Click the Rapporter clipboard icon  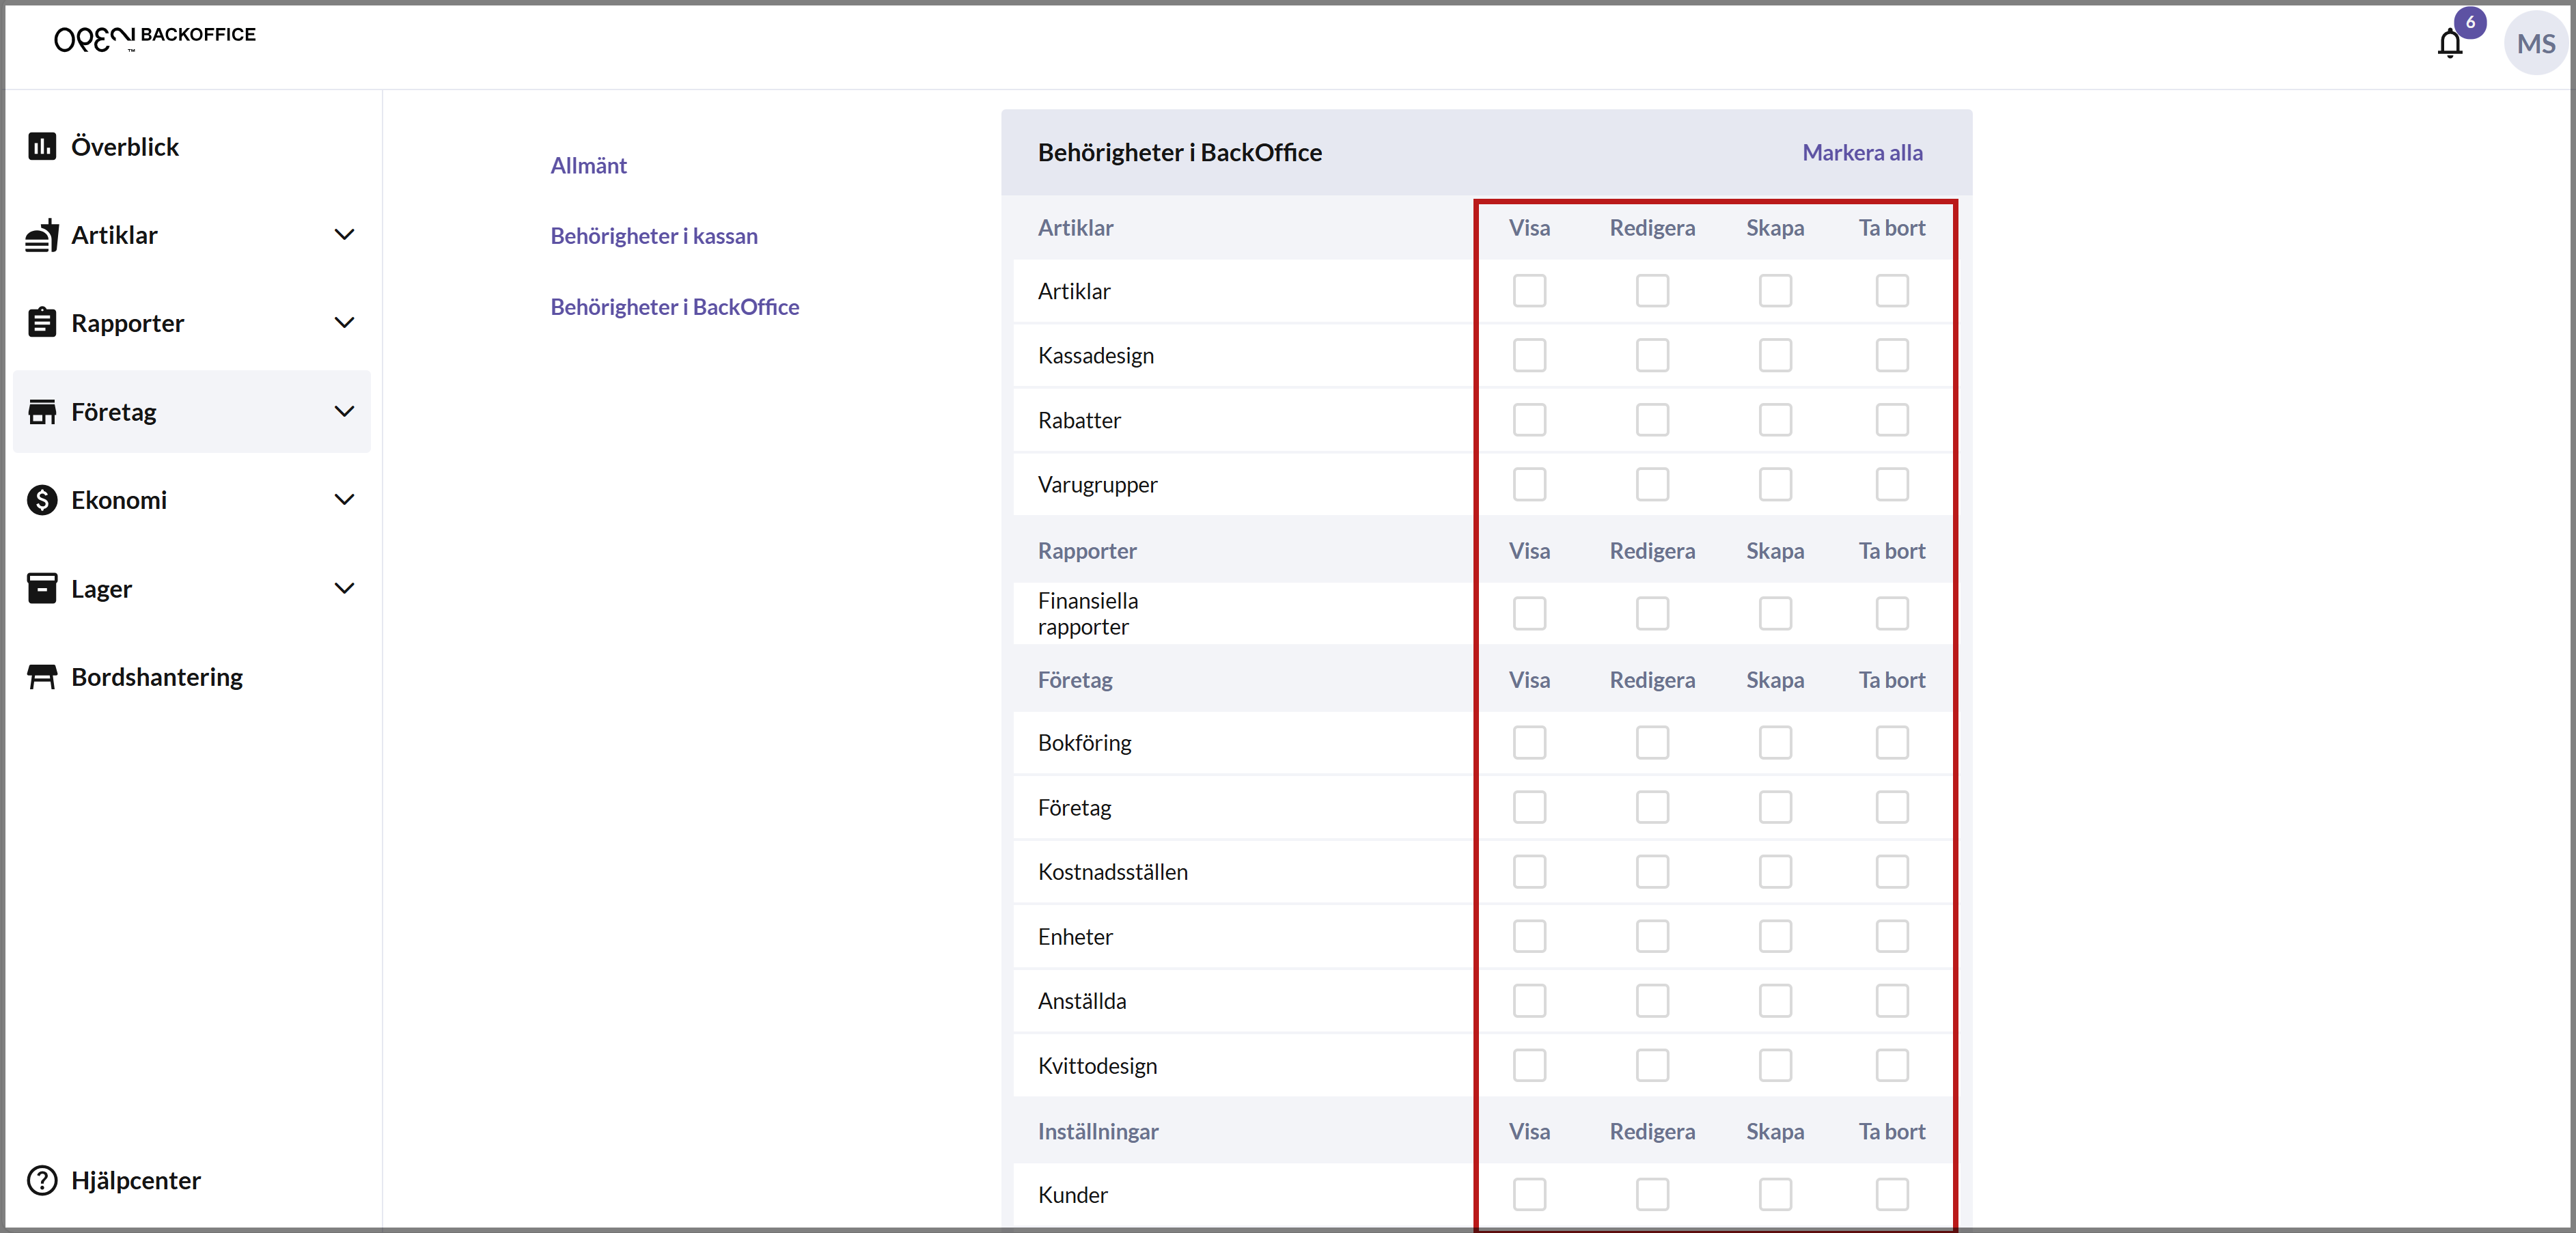coord(42,323)
